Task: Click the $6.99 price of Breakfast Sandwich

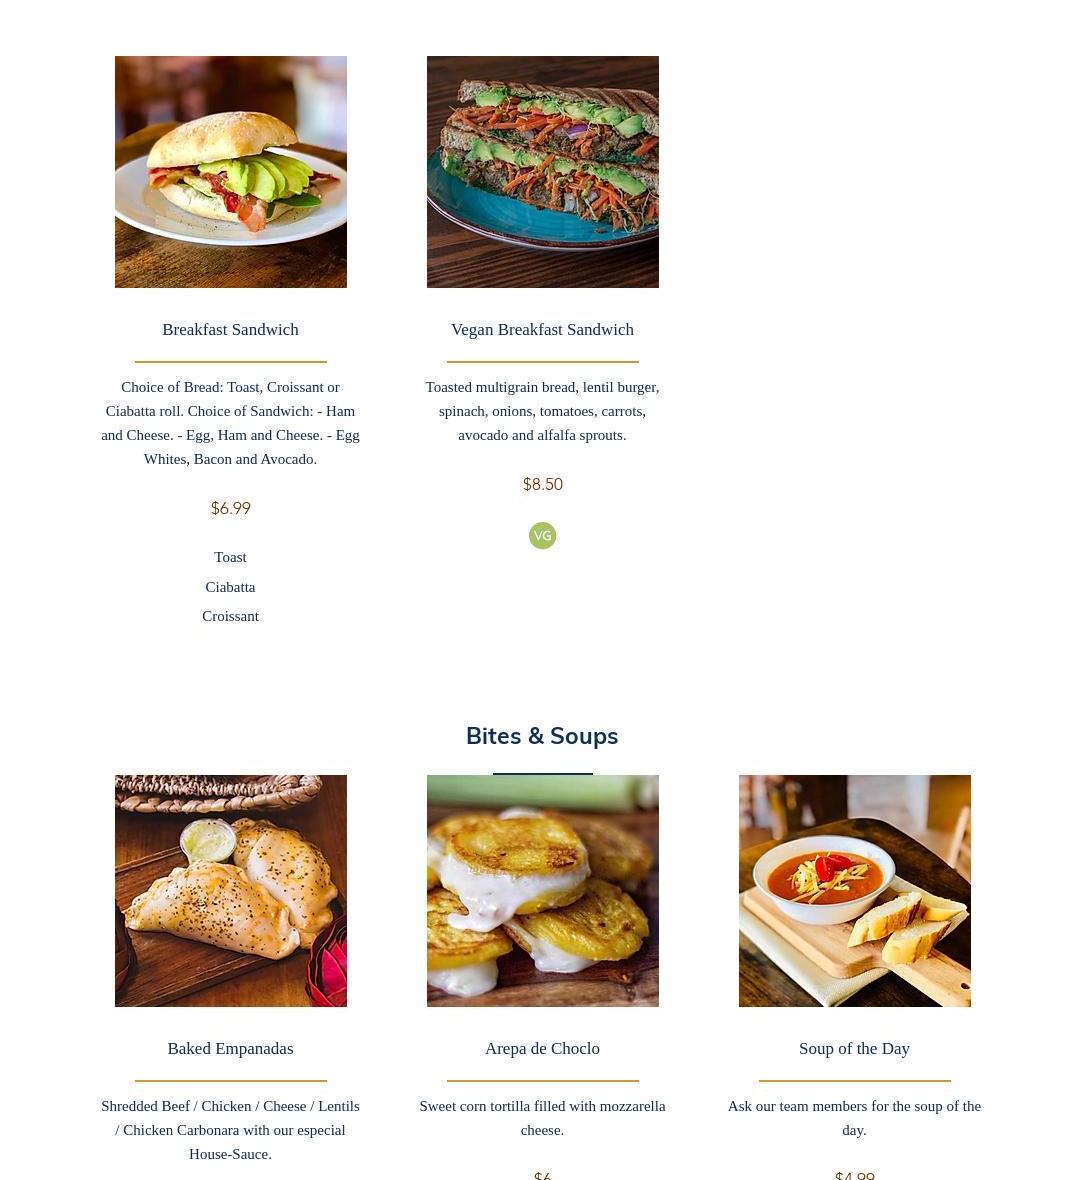Action: (x=230, y=508)
